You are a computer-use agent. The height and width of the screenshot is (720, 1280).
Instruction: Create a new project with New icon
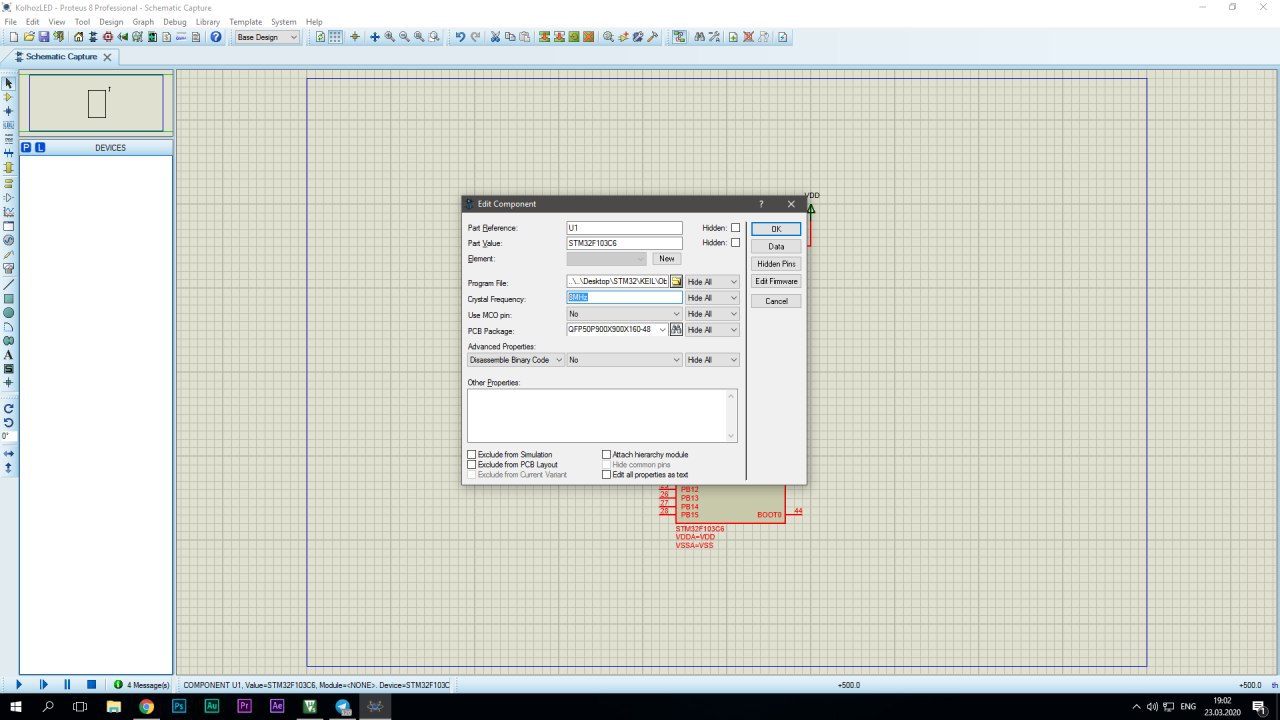(14, 37)
